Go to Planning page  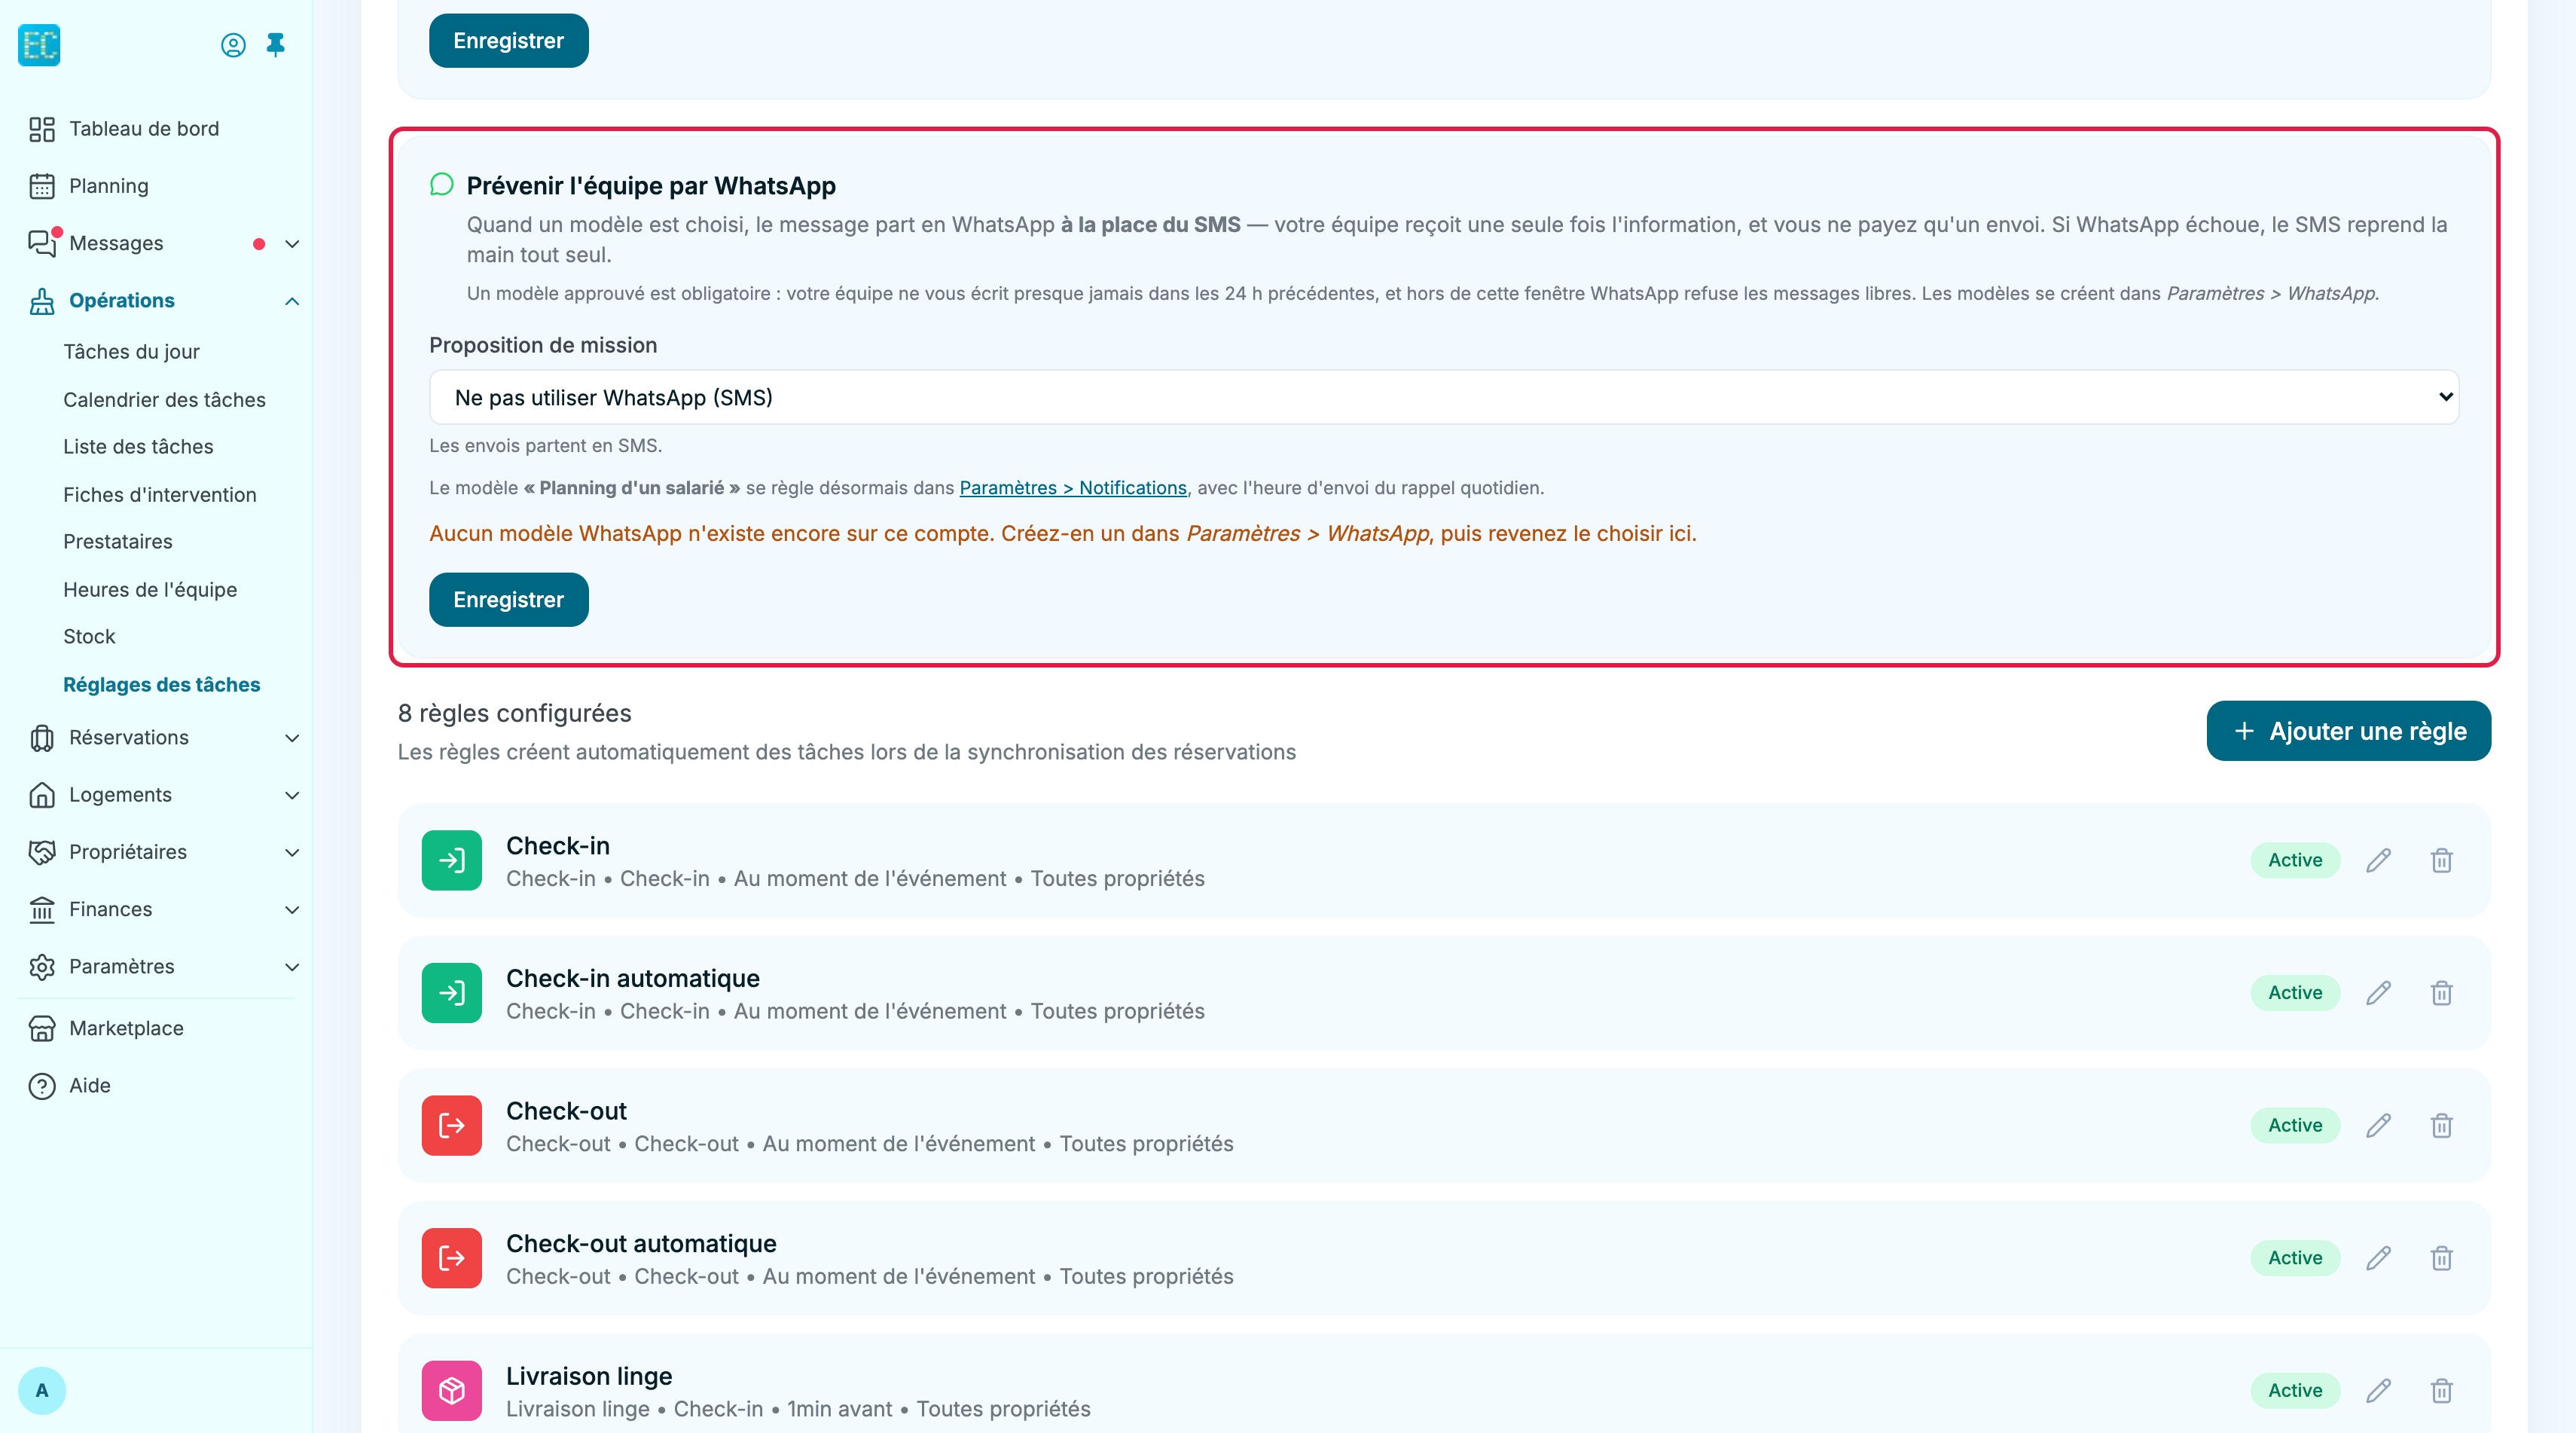point(108,186)
